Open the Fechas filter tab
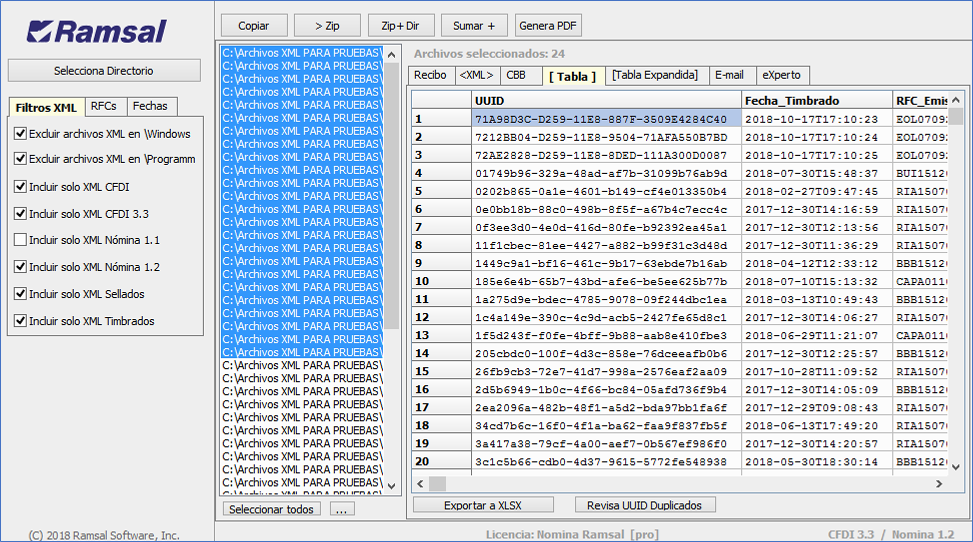 150,106
